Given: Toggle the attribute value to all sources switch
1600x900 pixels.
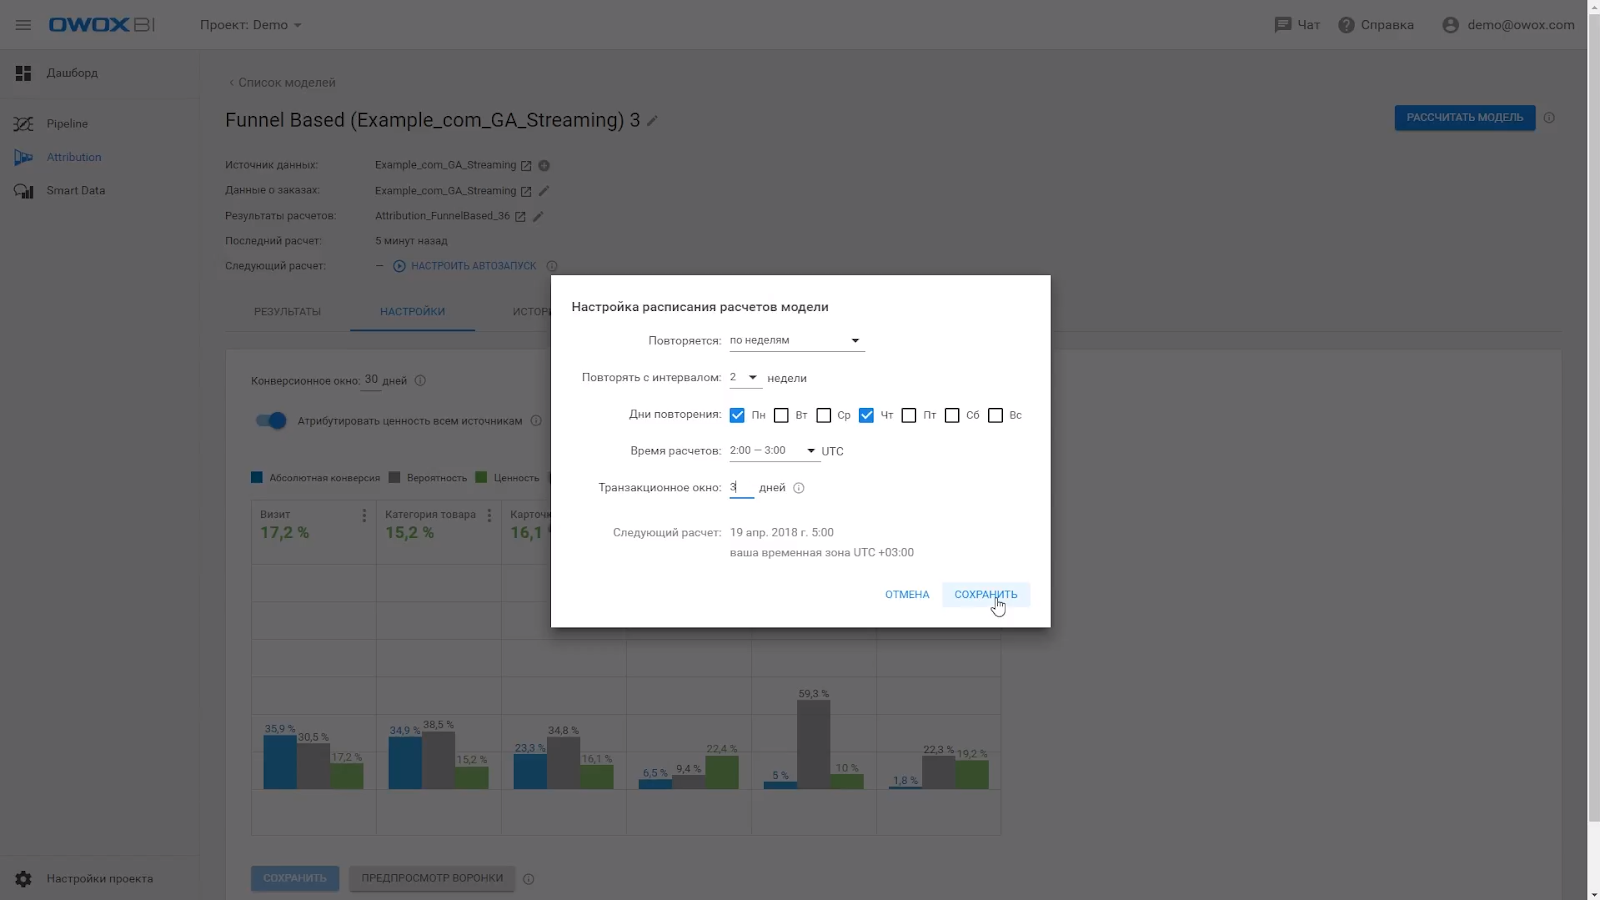Looking at the screenshot, I should (271, 421).
